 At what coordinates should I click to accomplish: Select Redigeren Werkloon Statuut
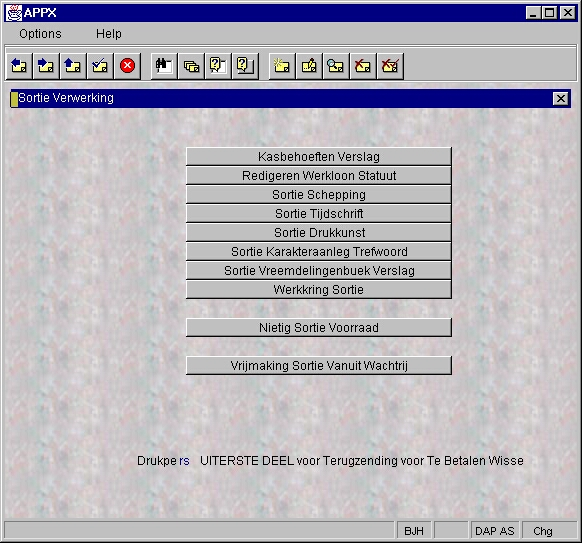pos(319,176)
